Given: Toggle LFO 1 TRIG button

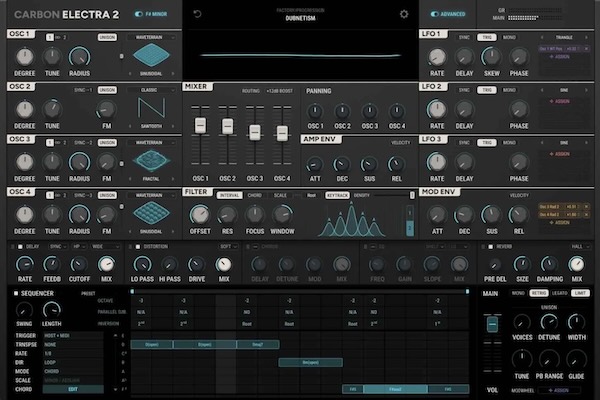Looking at the screenshot, I should tap(487, 37).
